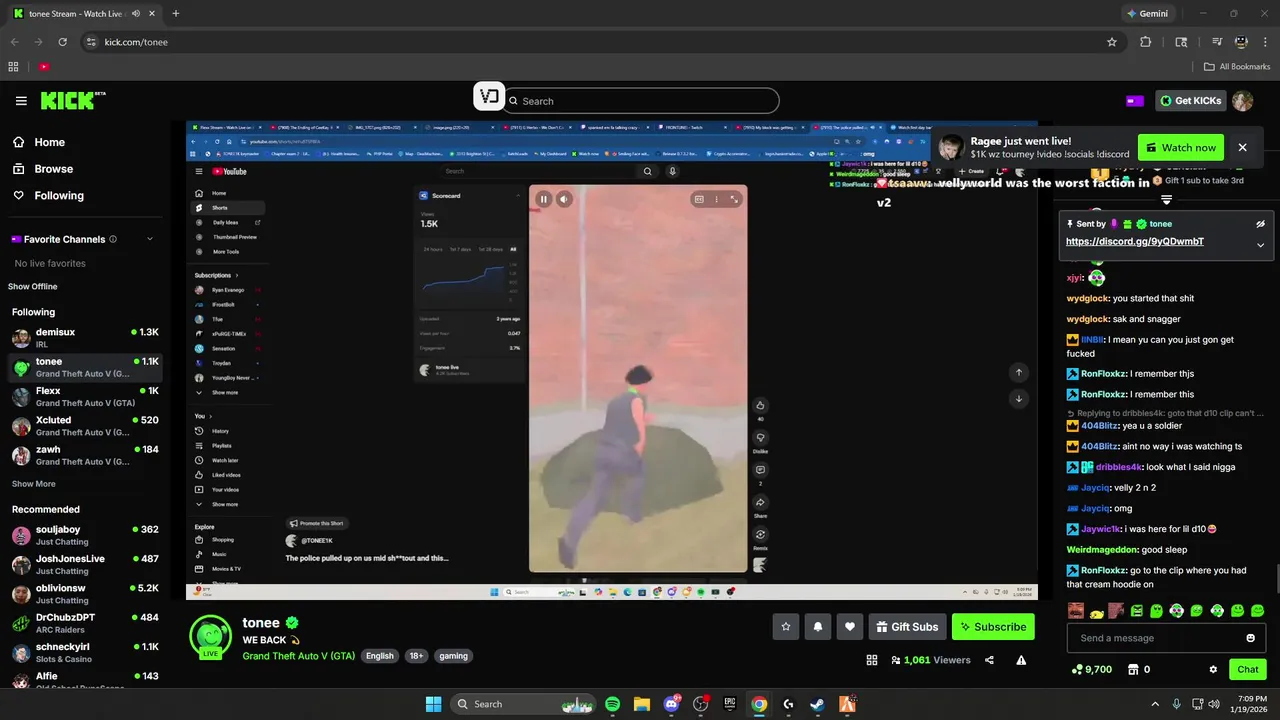The height and width of the screenshot is (720, 1280).
Task: Open Flexx channel in Following
Action: pos(85,396)
